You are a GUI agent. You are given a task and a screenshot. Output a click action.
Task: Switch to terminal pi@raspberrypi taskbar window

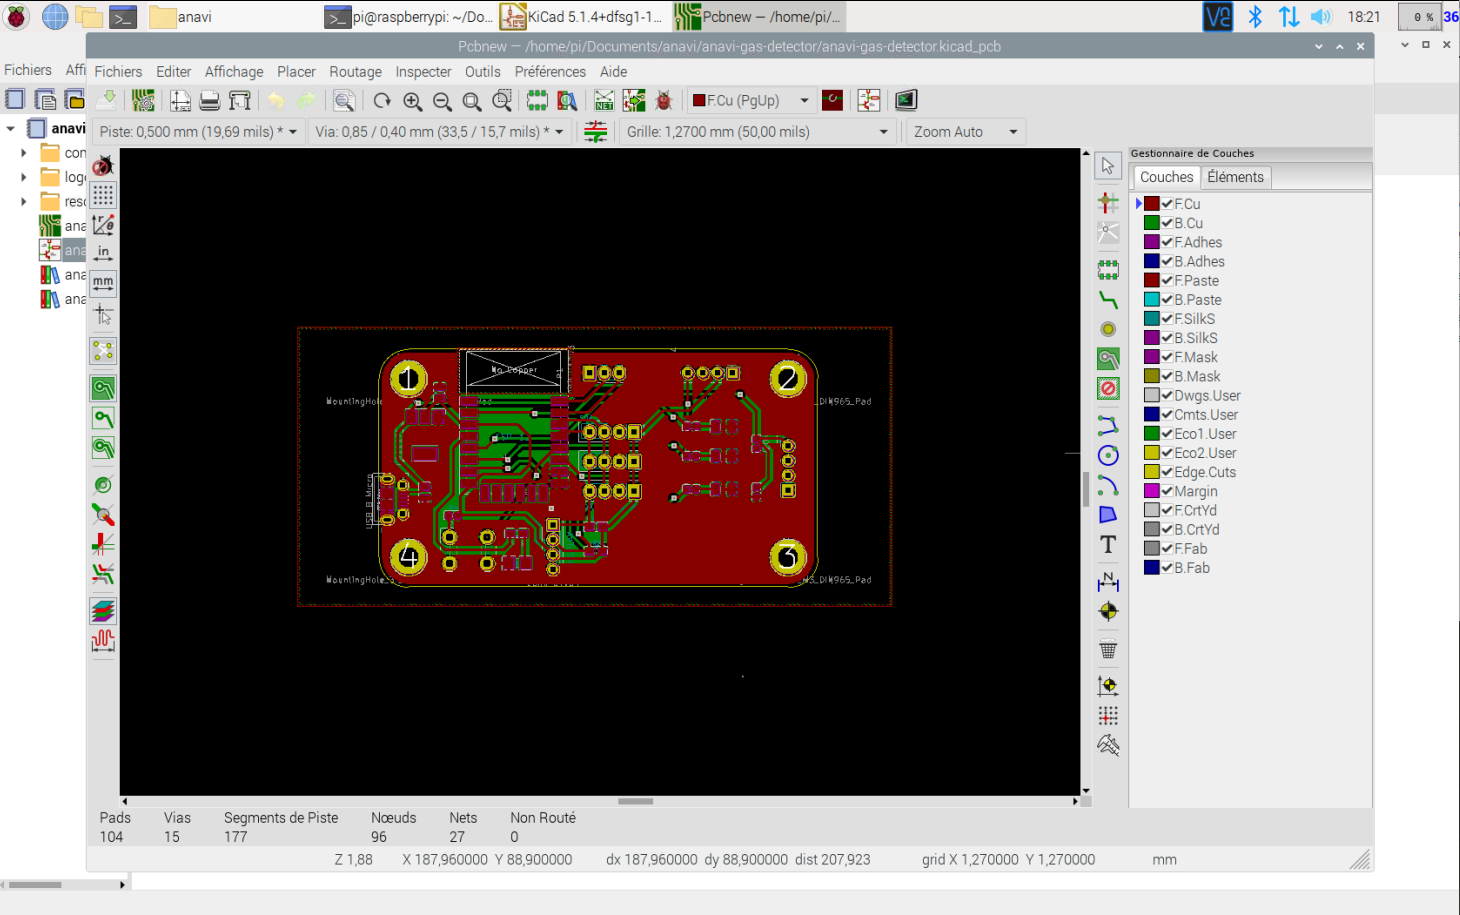point(408,16)
